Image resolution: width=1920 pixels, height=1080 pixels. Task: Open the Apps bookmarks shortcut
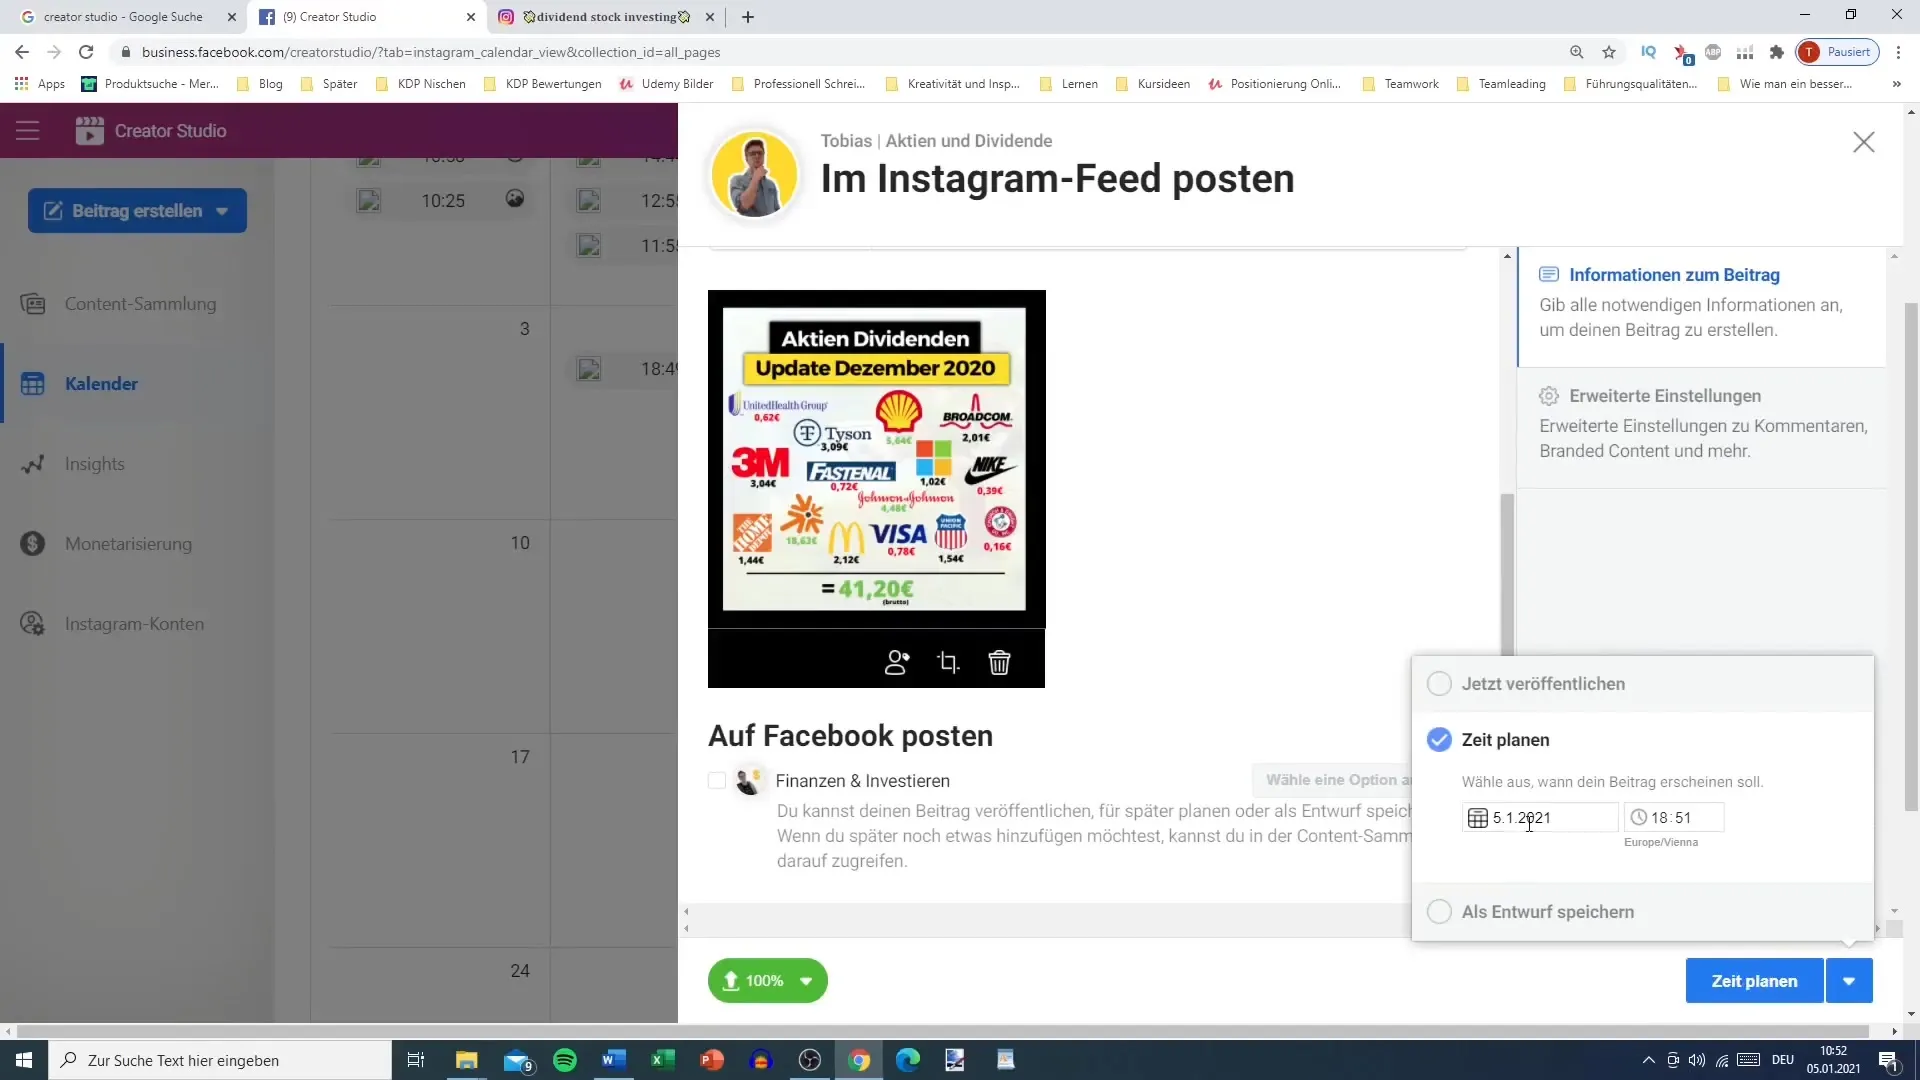[x=40, y=84]
